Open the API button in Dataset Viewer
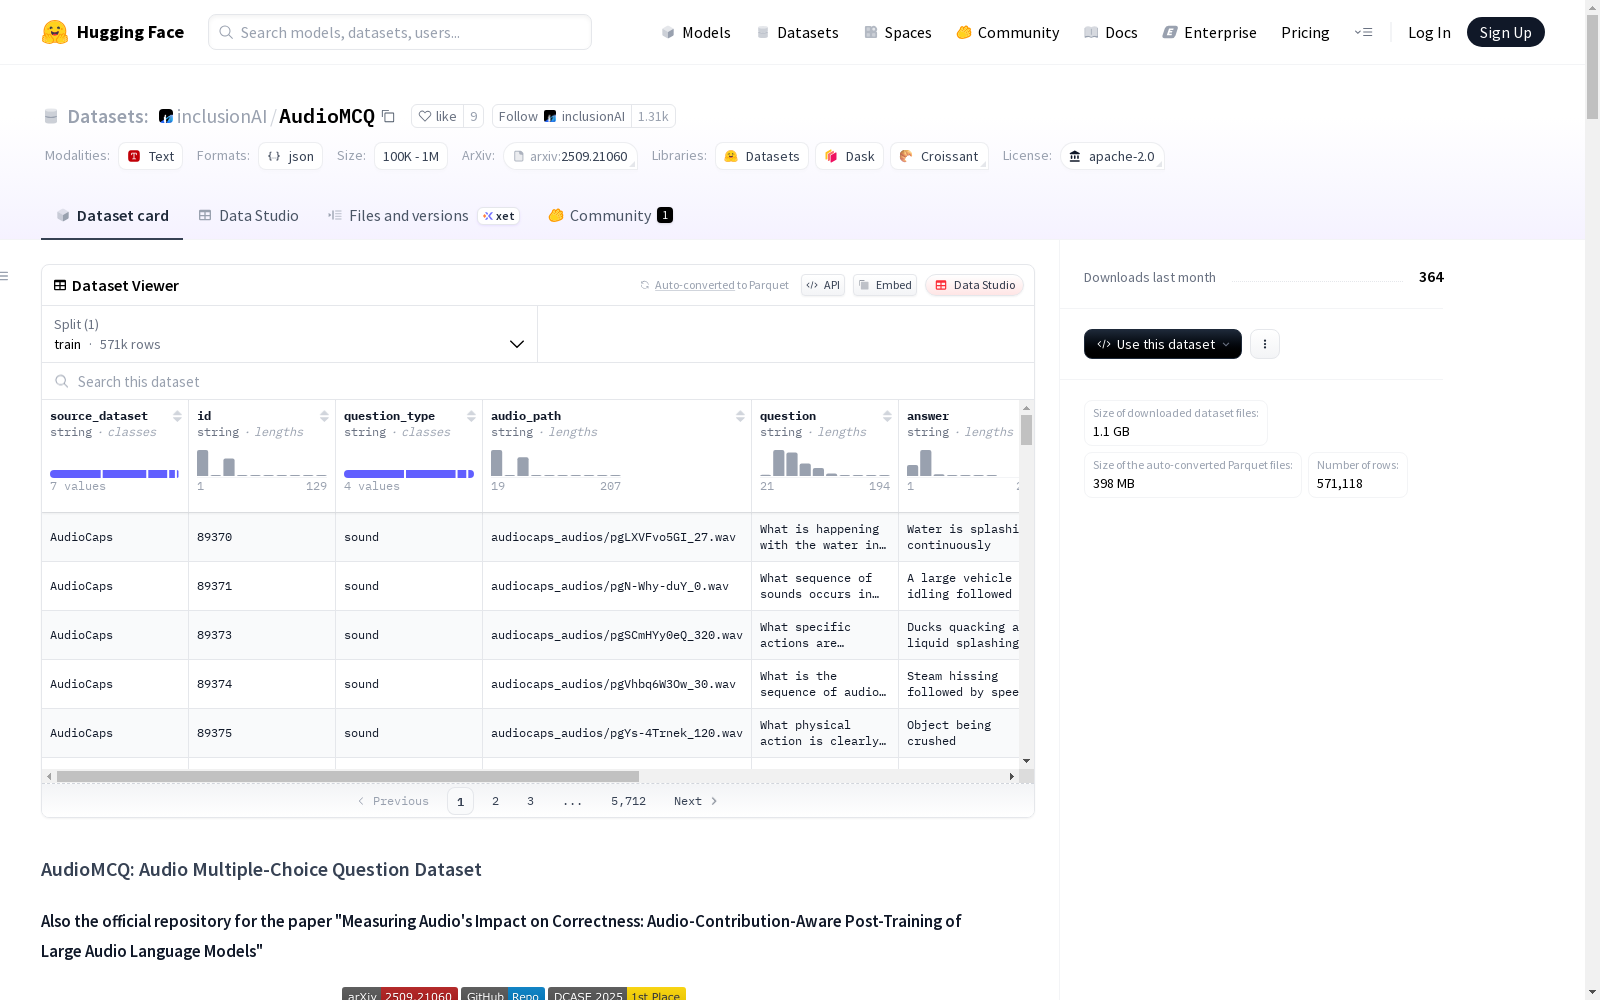 [823, 285]
